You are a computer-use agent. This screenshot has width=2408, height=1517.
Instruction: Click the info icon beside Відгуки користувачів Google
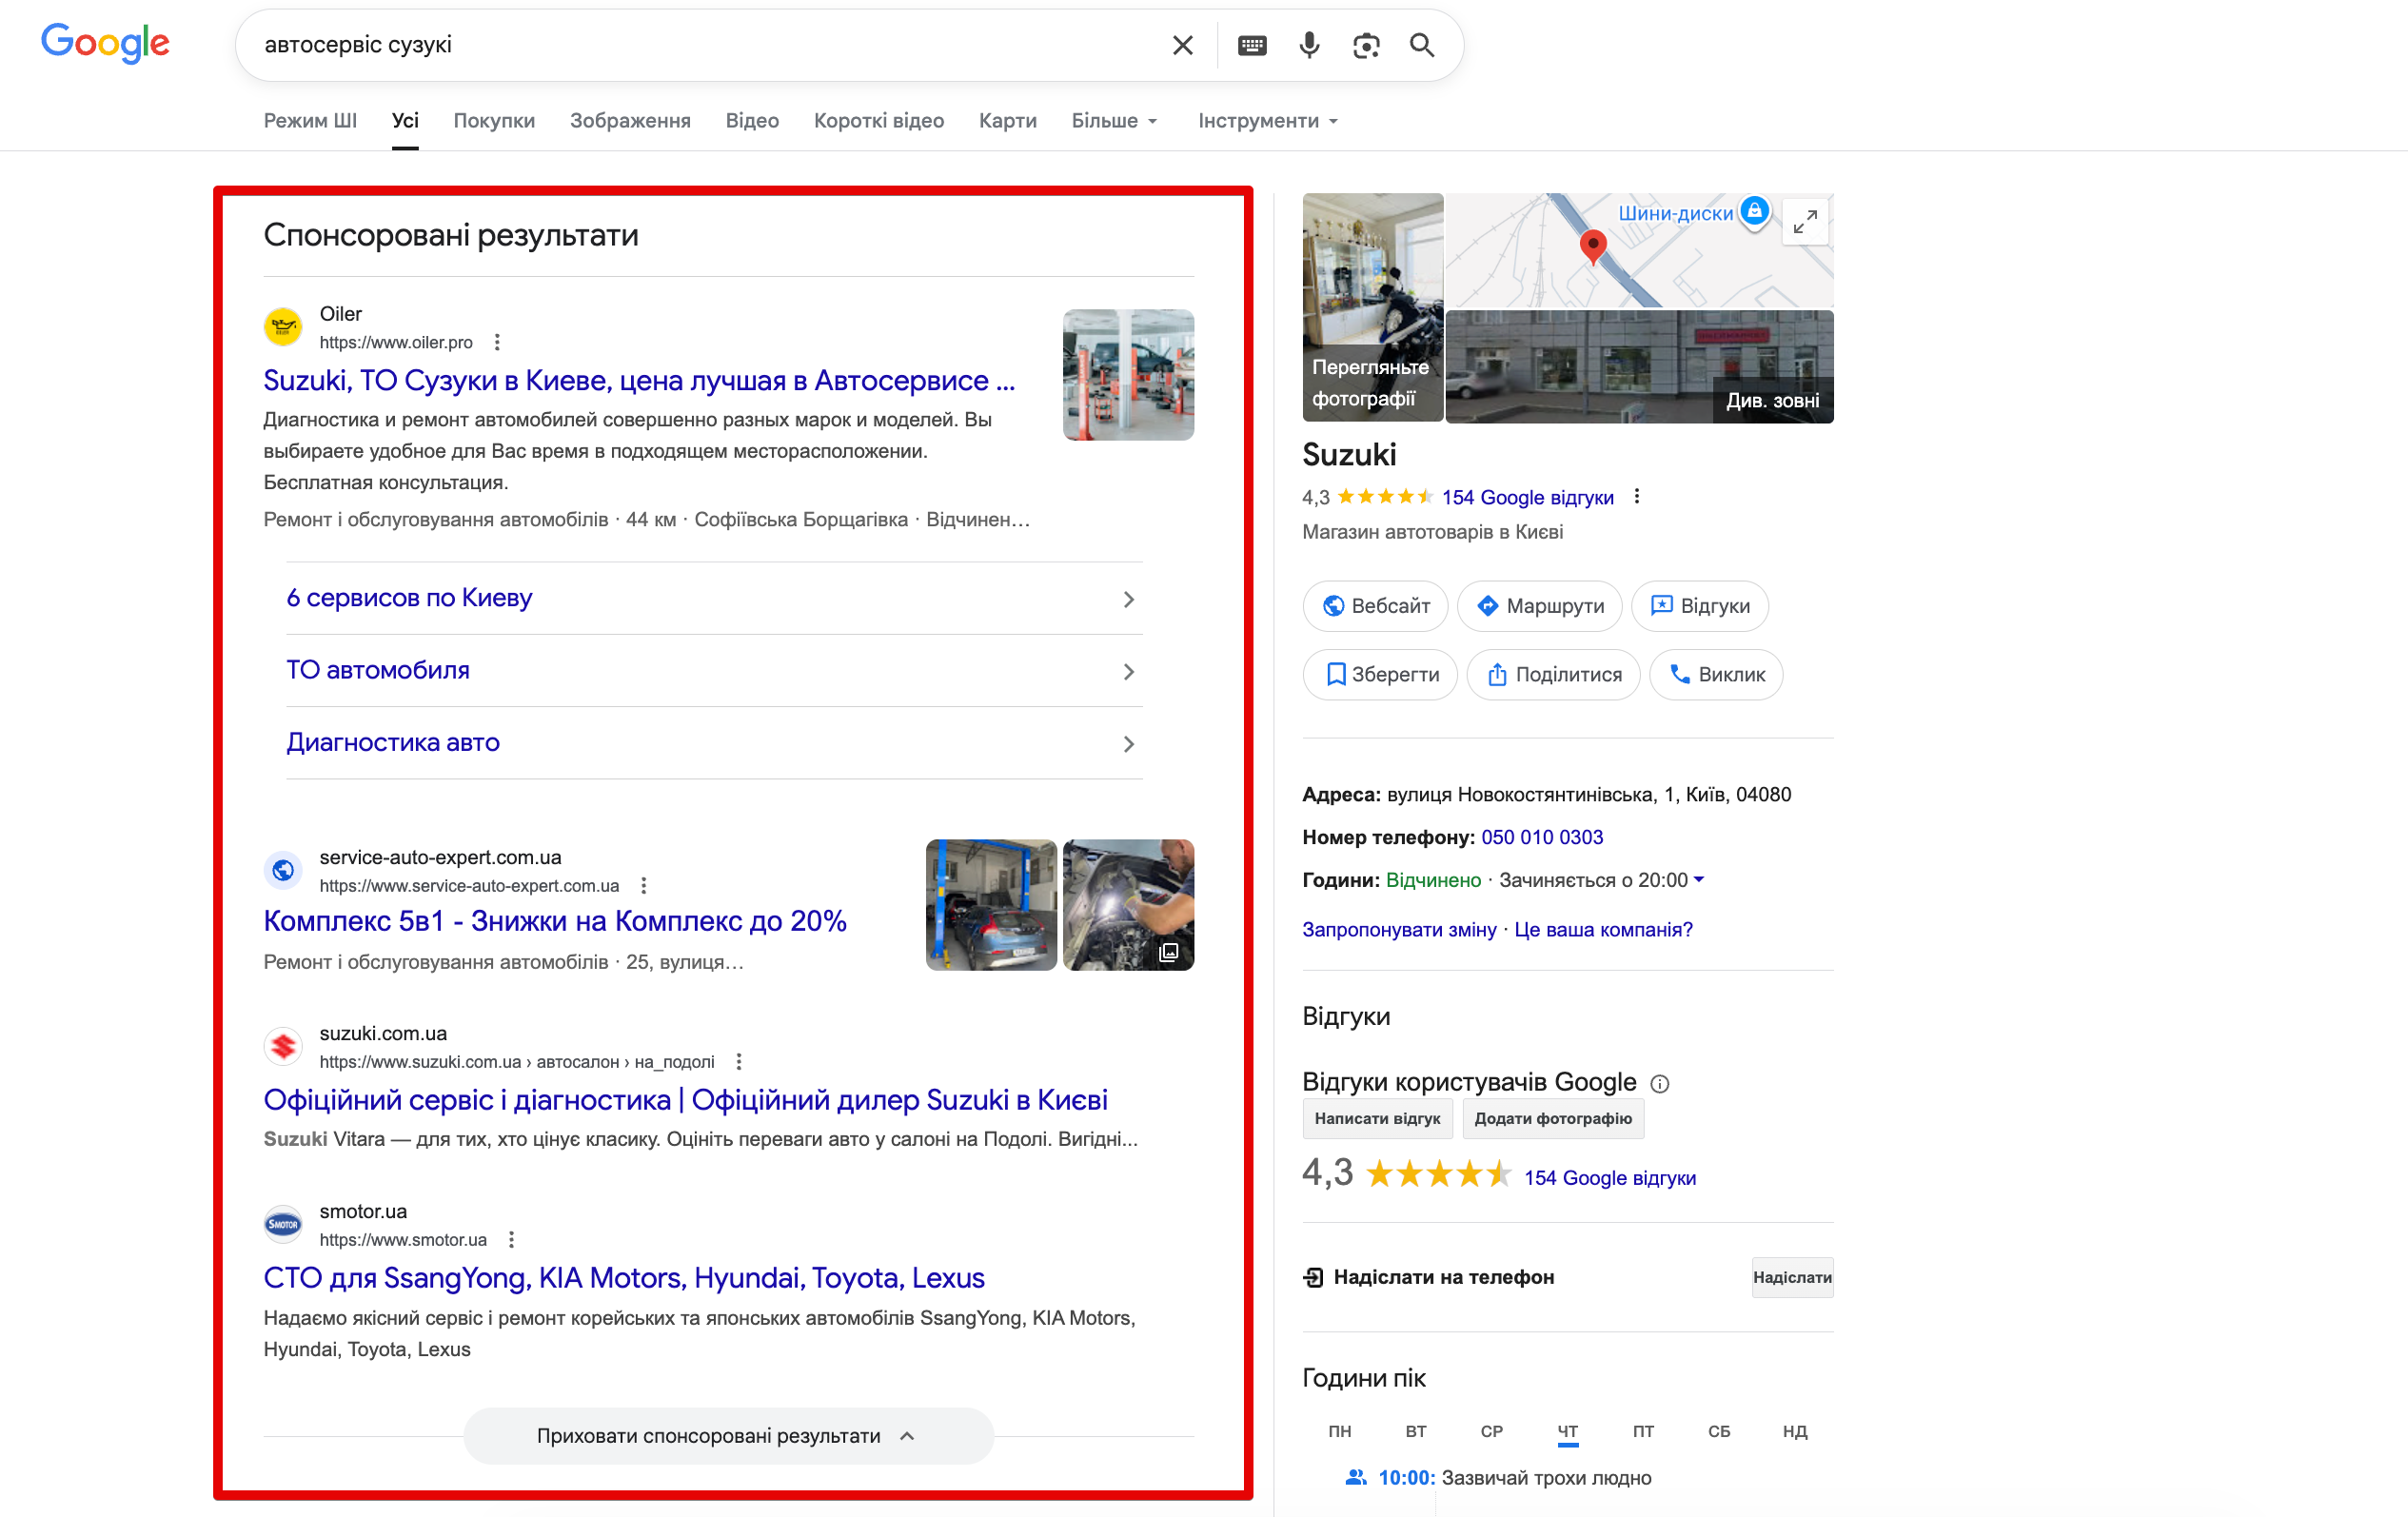coord(1660,1083)
